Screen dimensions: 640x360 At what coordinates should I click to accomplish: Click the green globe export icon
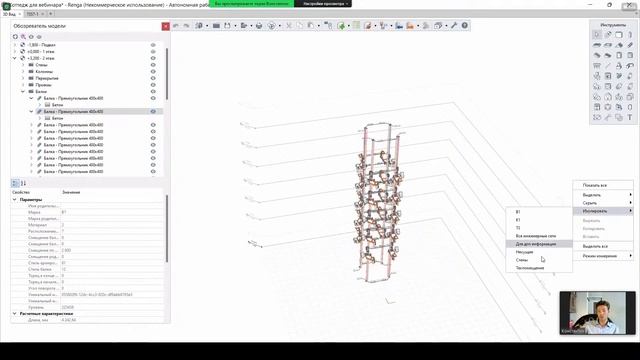(341, 26)
